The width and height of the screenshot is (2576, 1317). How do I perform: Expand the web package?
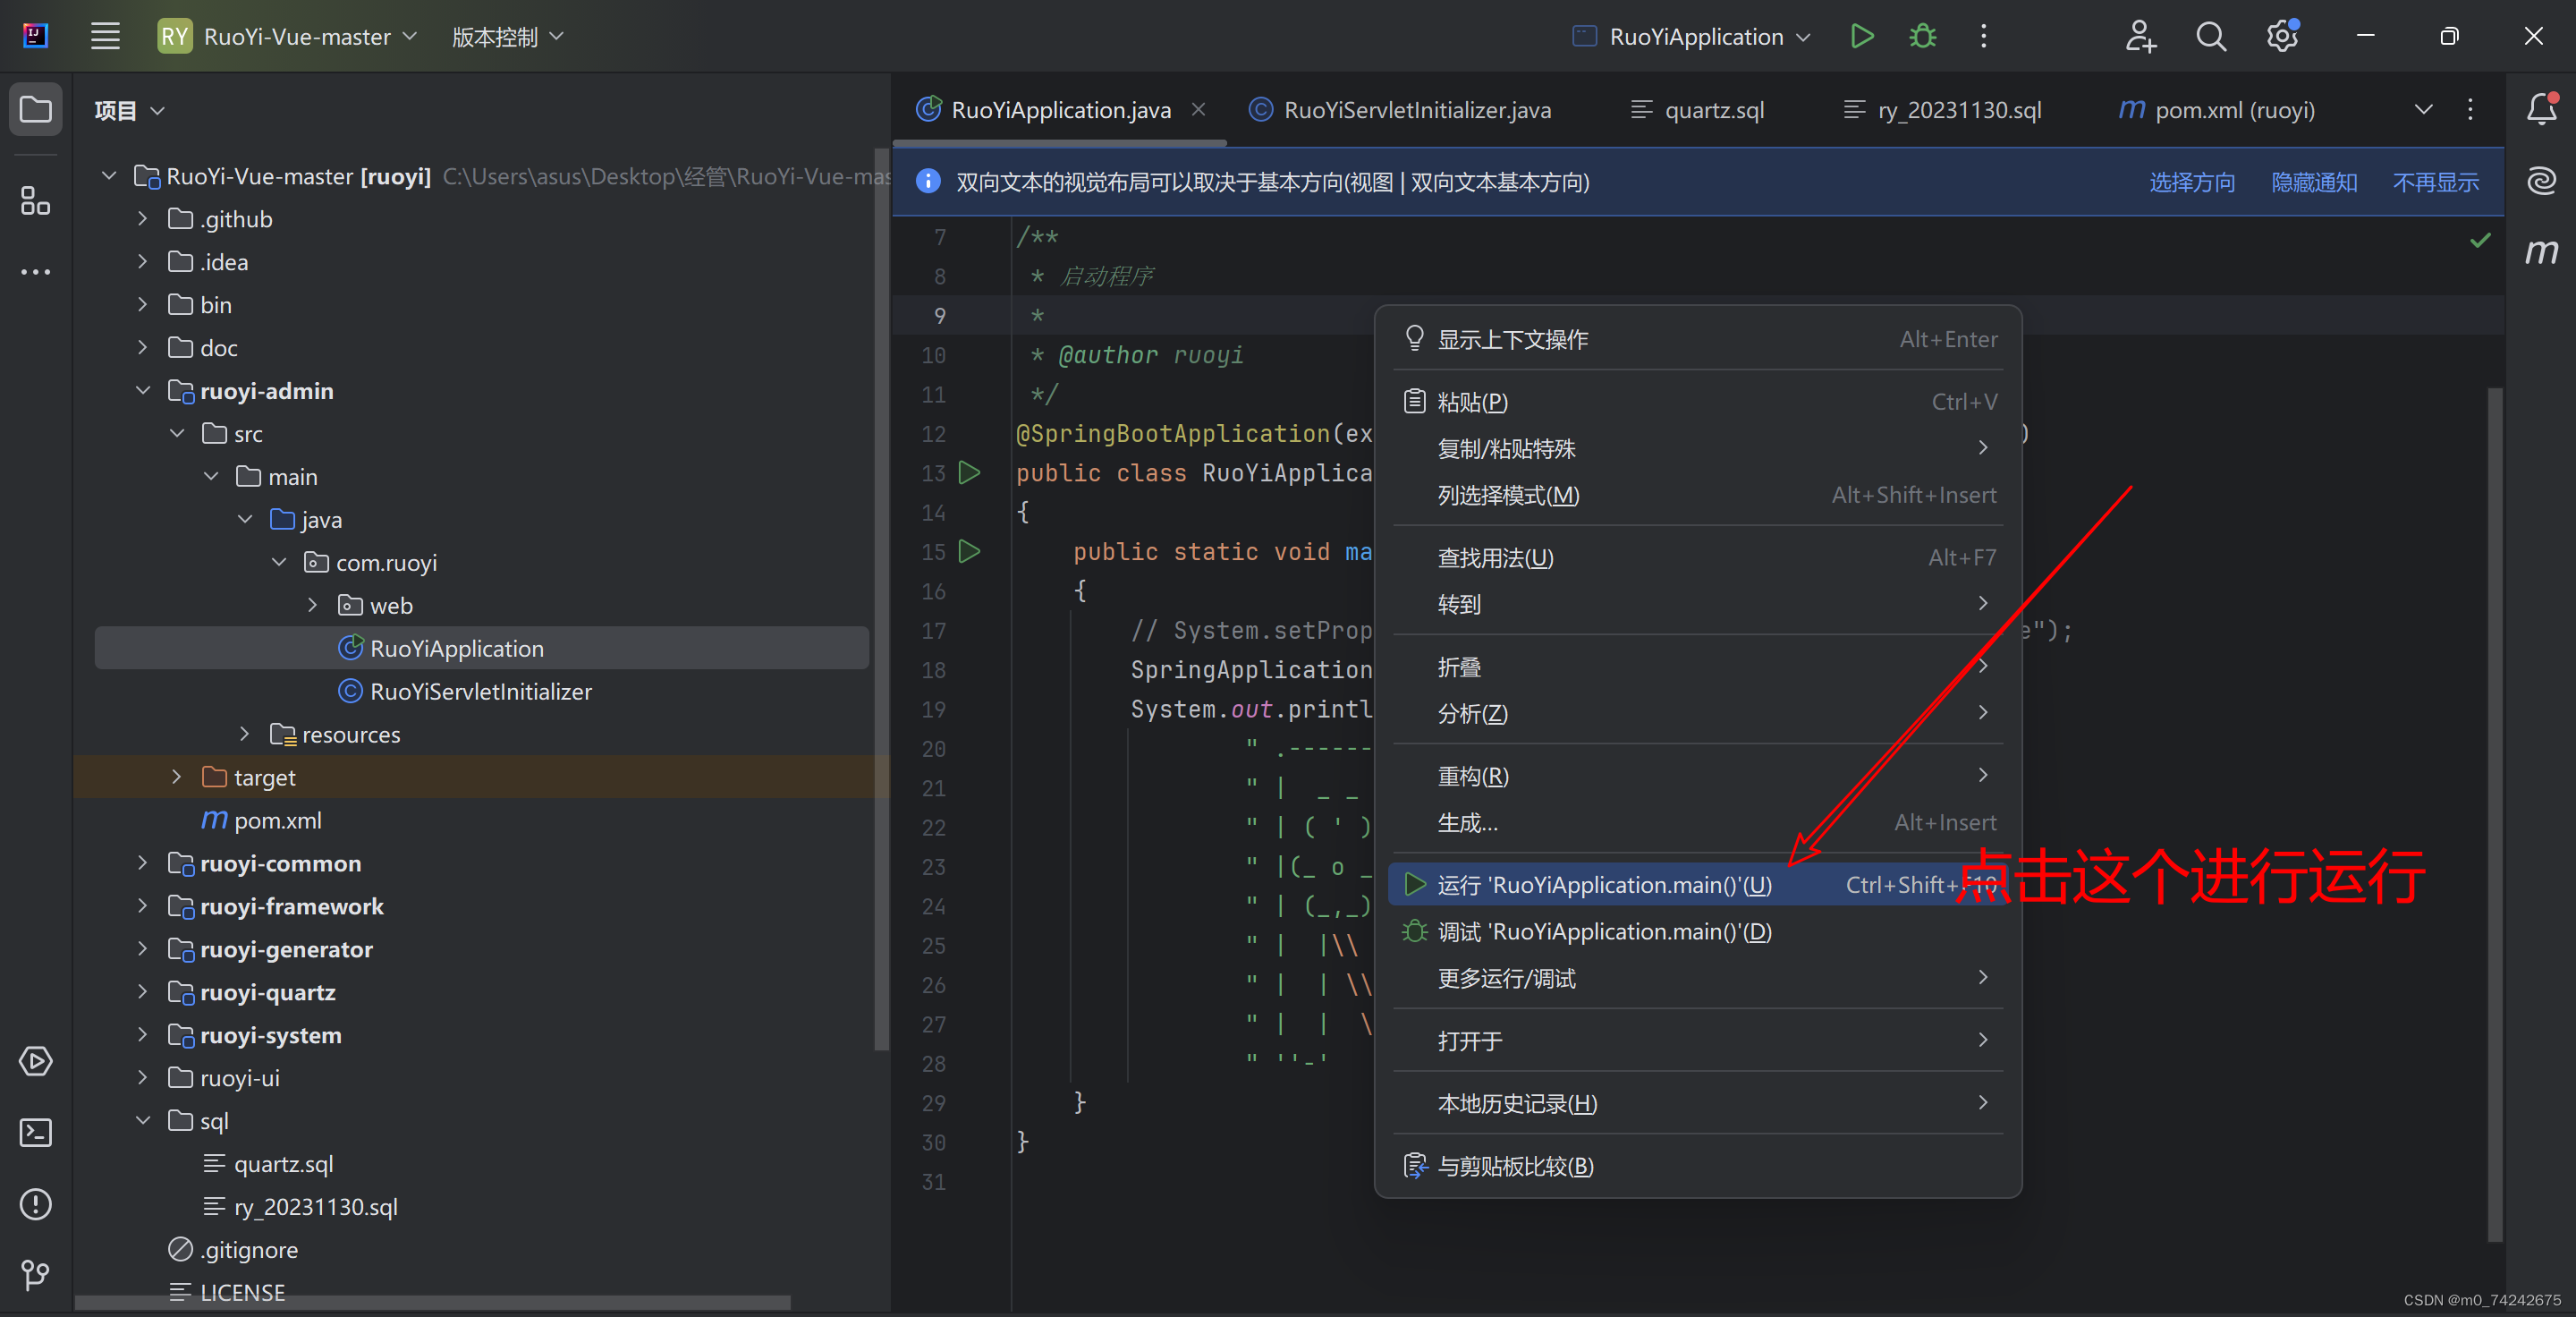[312, 605]
